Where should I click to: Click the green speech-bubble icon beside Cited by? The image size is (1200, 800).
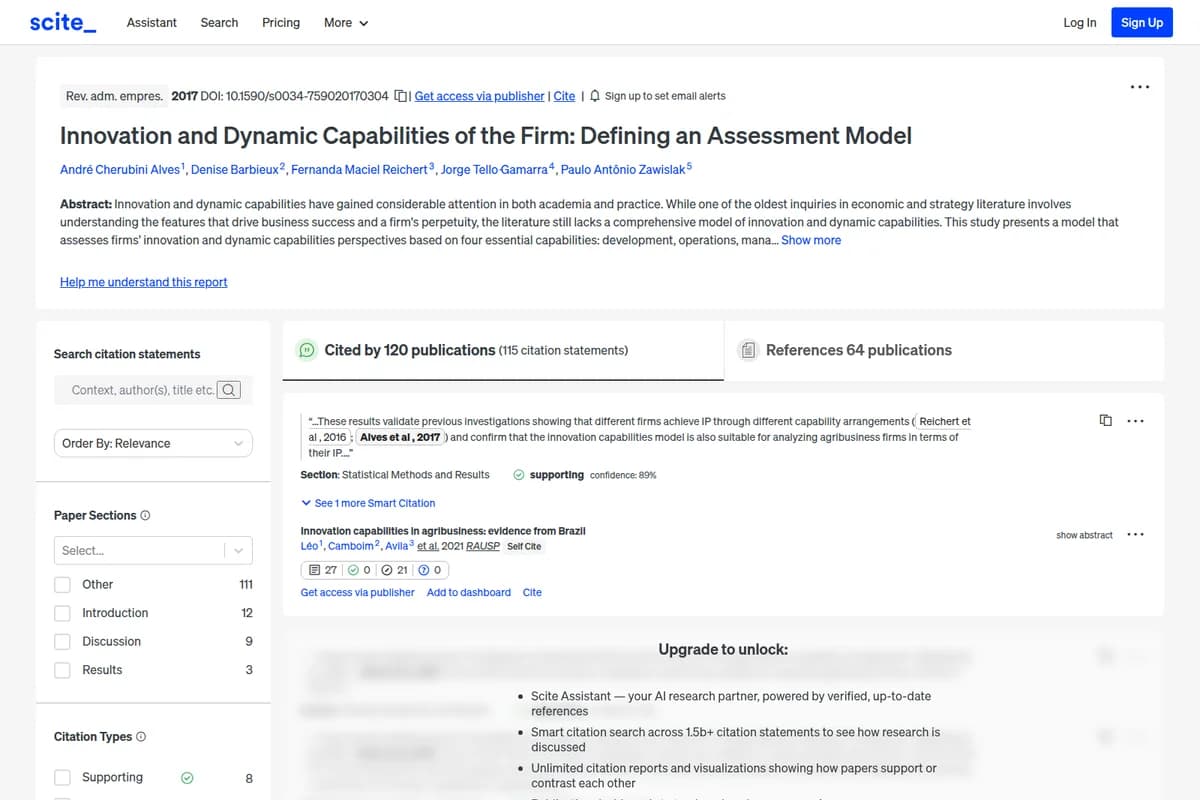pos(307,350)
